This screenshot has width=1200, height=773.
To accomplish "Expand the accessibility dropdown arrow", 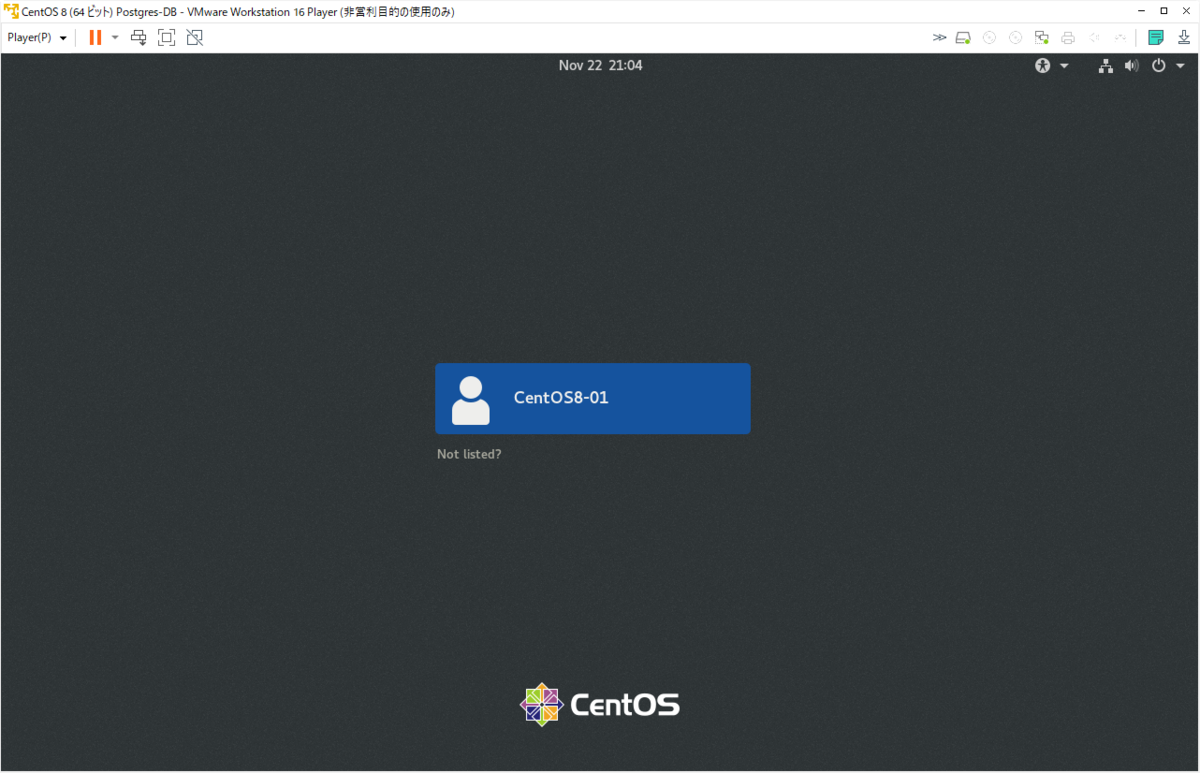I will (1064, 66).
